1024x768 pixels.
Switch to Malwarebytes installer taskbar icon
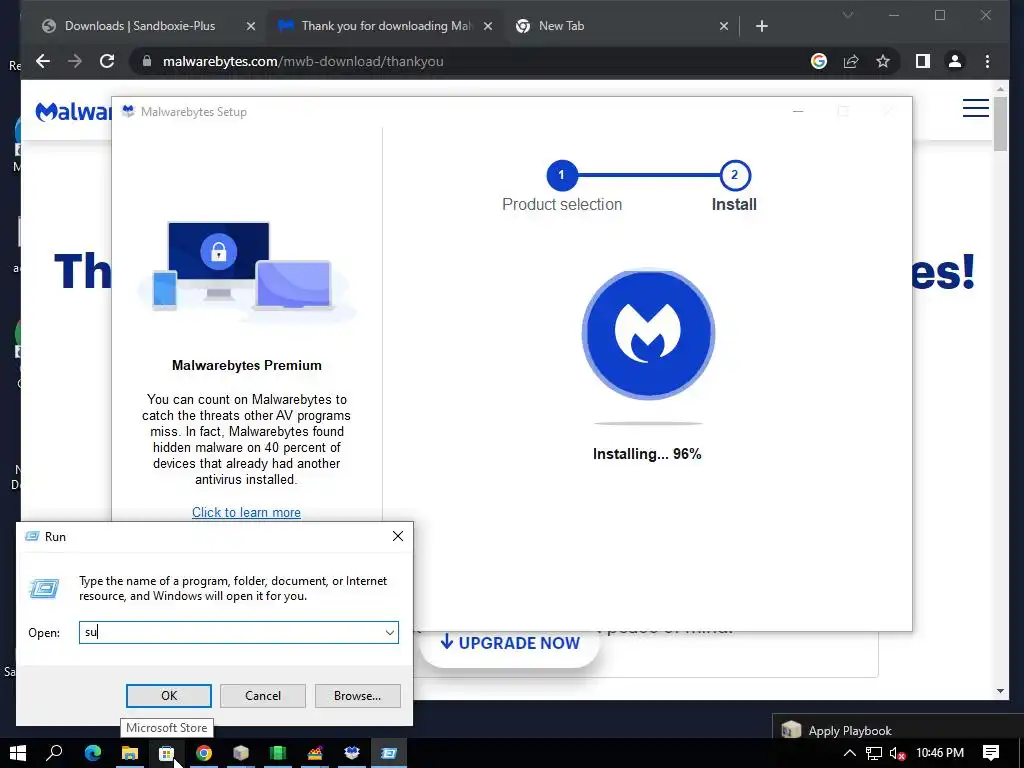point(352,753)
